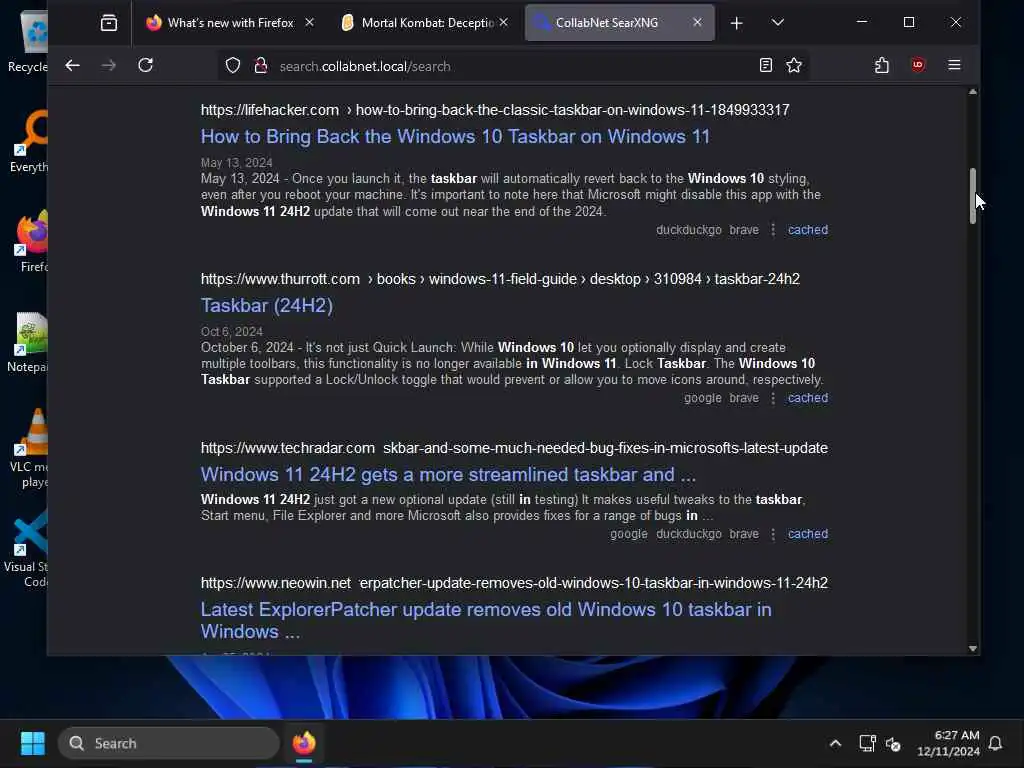The image size is (1024, 768).
Task: Close the Mortal Kombat tab
Action: point(504,22)
